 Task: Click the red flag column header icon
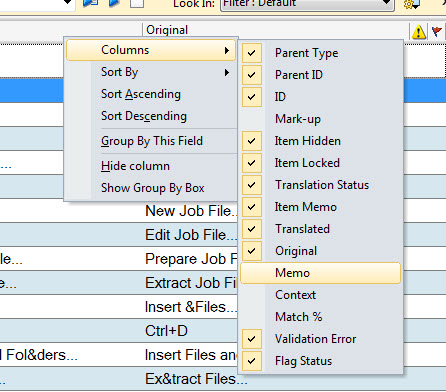(436, 31)
